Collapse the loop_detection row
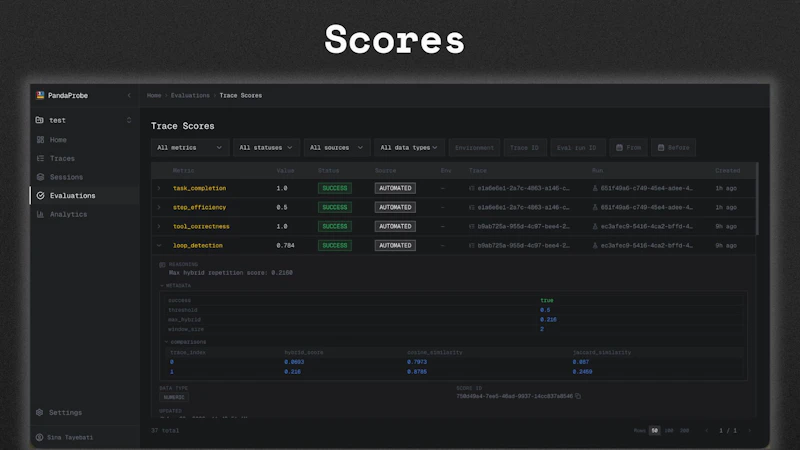 (x=159, y=245)
